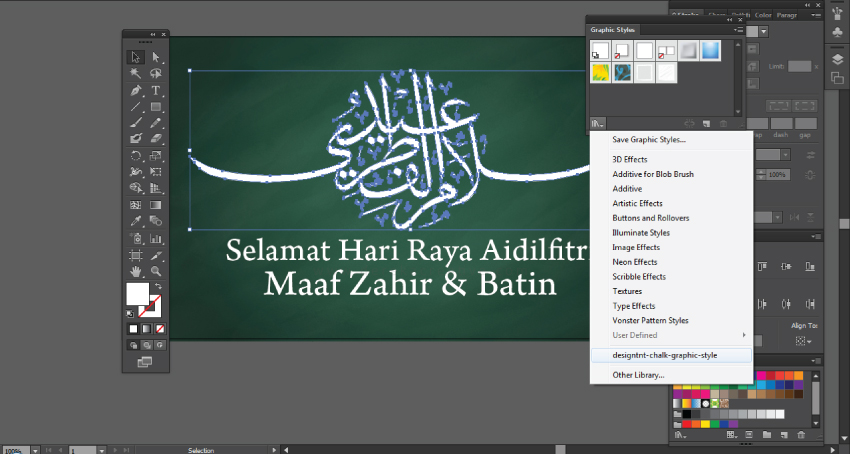850x454 pixels.
Task: Swap fill and stroke colors
Action: click(158, 287)
